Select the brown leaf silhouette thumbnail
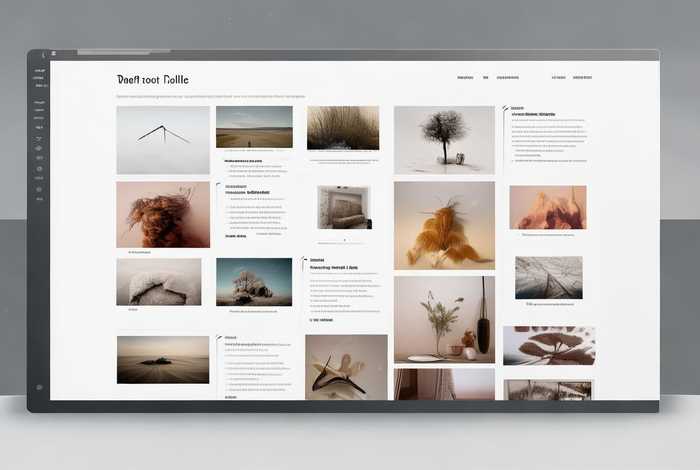The image size is (700, 470). [549, 345]
